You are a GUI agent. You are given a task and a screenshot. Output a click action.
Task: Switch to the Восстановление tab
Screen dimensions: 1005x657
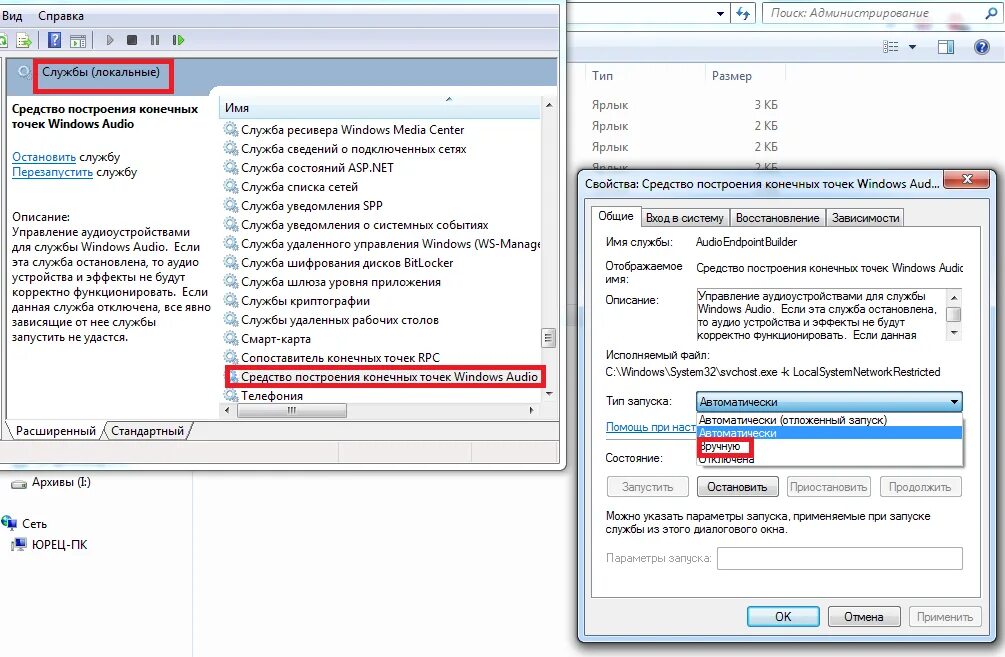point(777,218)
